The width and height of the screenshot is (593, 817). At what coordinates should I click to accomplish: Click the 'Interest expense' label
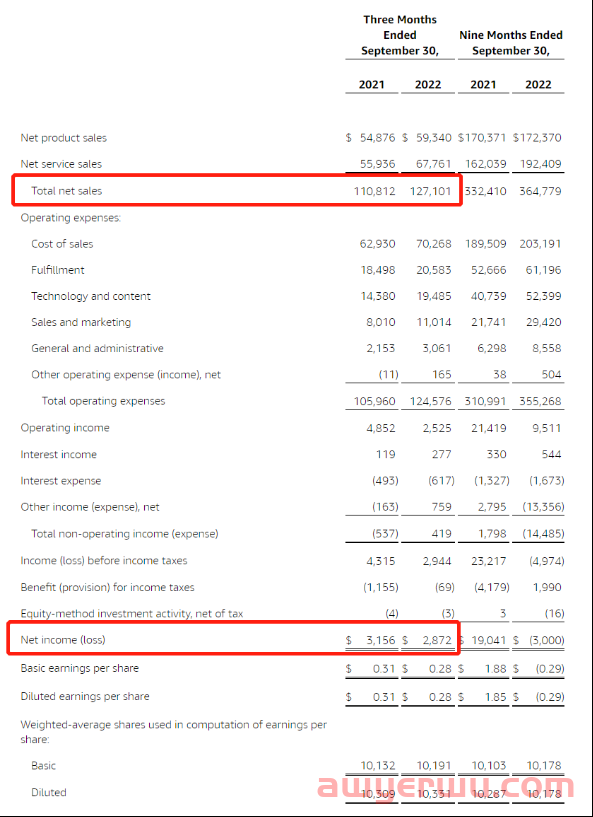click(x=60, y=481)
